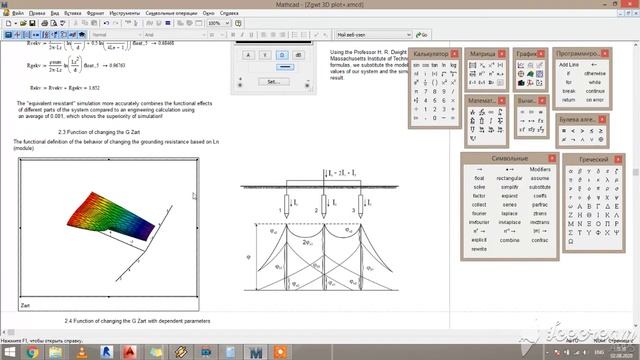Insert capital Delta from the Greek palette
This screenshot has height=360, width=640.
607,207
